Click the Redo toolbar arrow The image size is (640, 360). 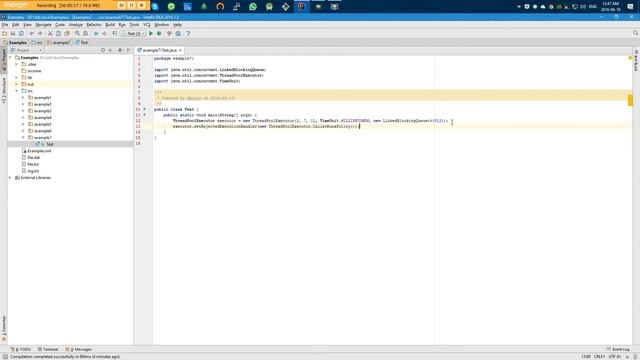(40, 33)
